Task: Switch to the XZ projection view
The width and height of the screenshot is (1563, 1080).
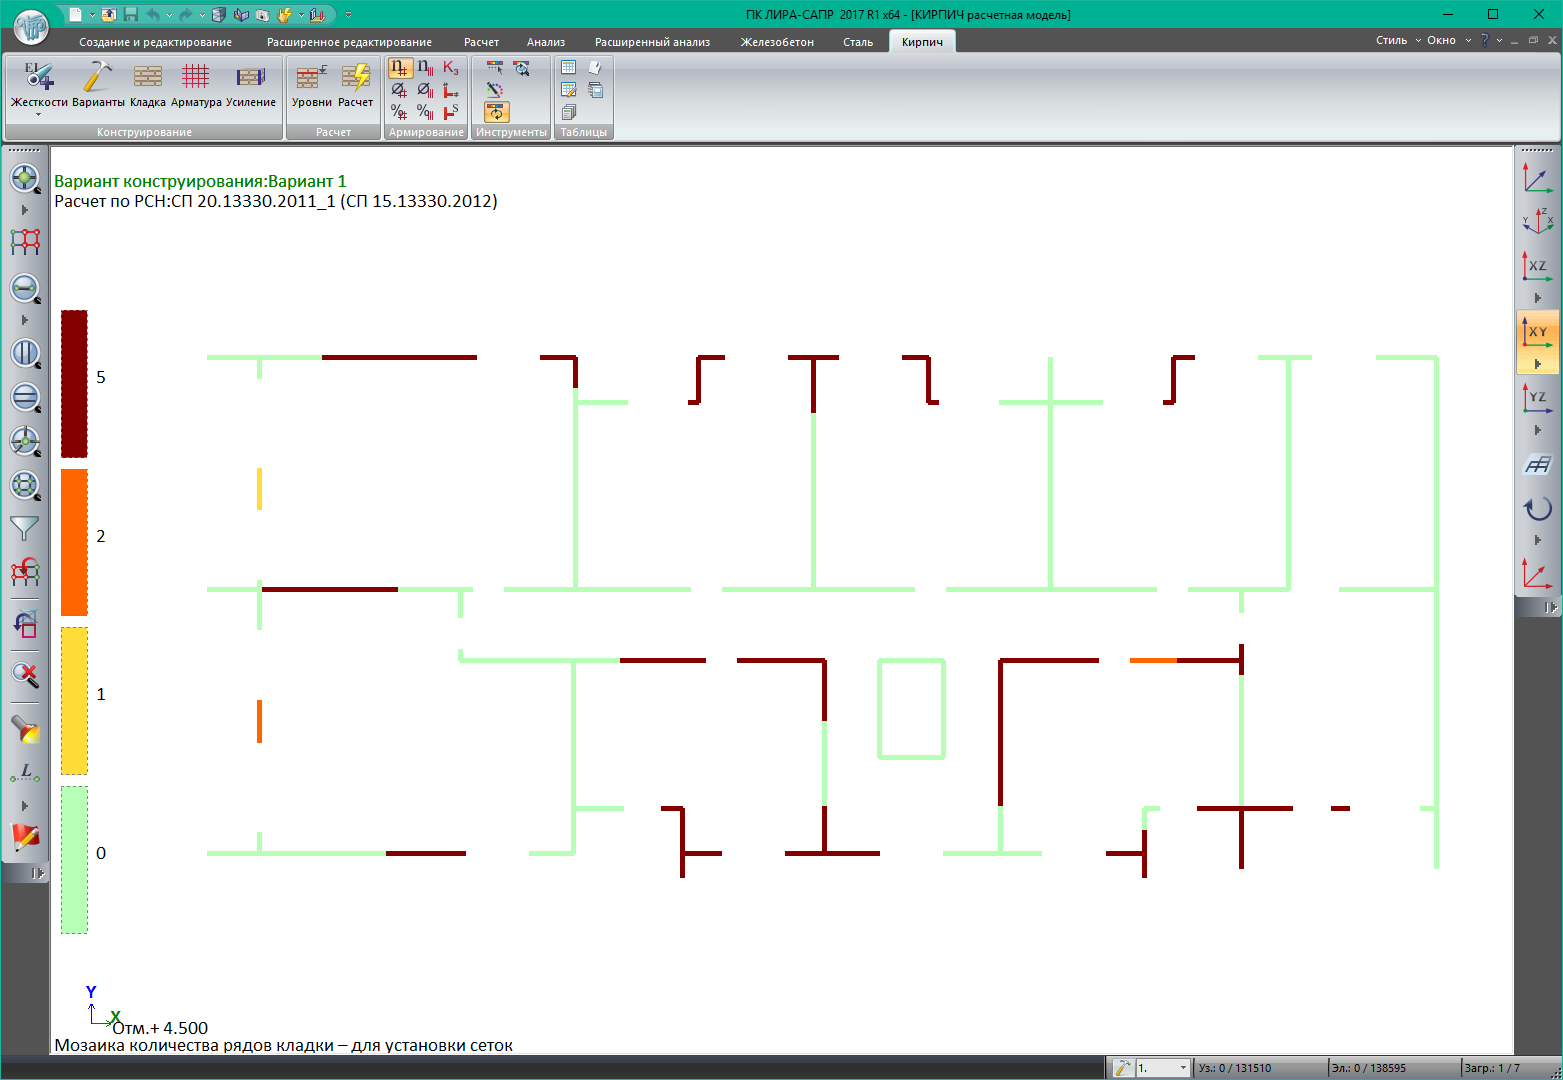Action: (x=1537, y=266)
